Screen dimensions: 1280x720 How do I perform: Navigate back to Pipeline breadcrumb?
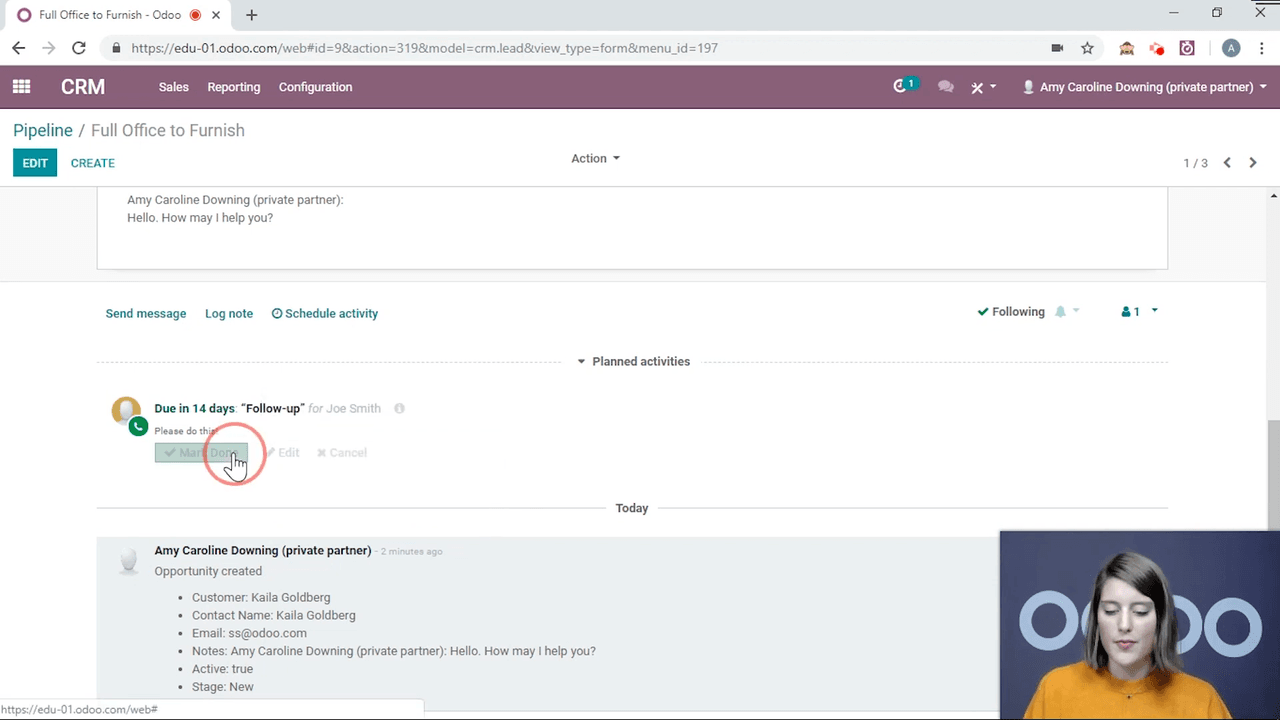point(43,130)
